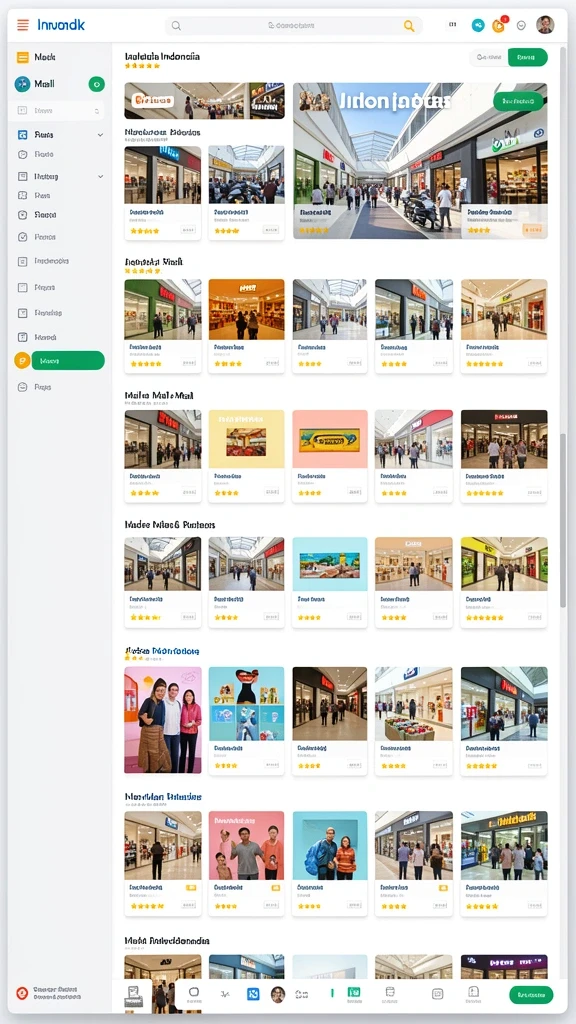Click the red circular icon at sidebar bottom
The width and height of the screenshot is (576, 1024).
pyautogui.click(x=22, y=993)
